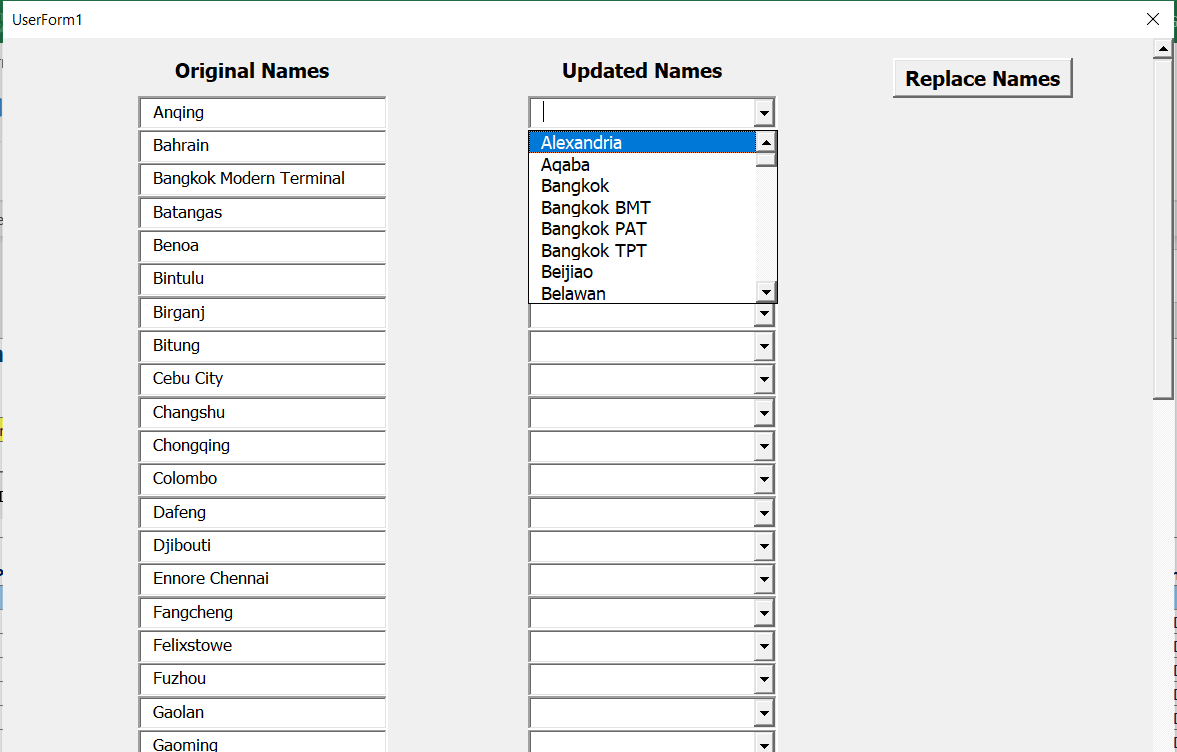Close the UserForm1 window
Screen dimensions: 1177x752
point(1153,19)
